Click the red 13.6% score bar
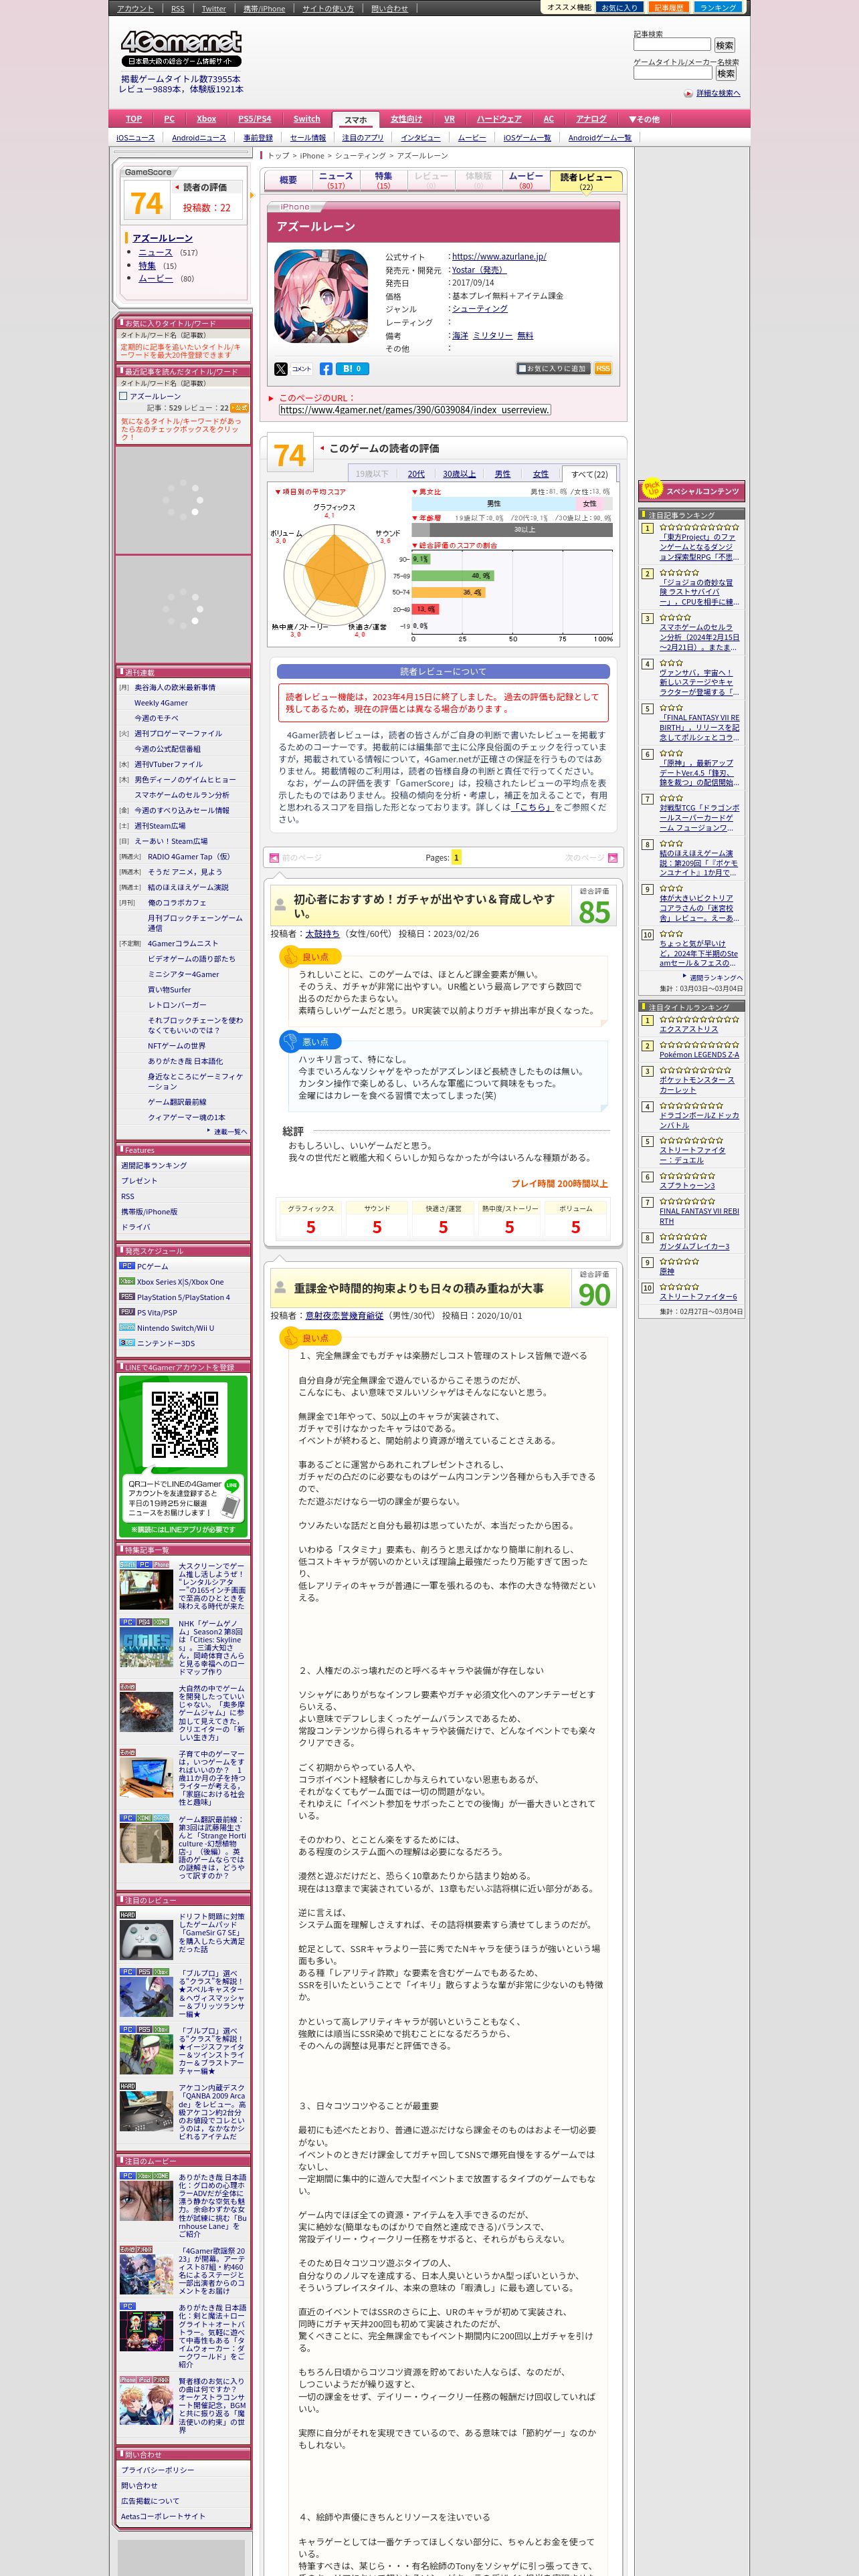The width and height of the screenshot is (859, 2576). pyautogui.click(x=425, y=609)
